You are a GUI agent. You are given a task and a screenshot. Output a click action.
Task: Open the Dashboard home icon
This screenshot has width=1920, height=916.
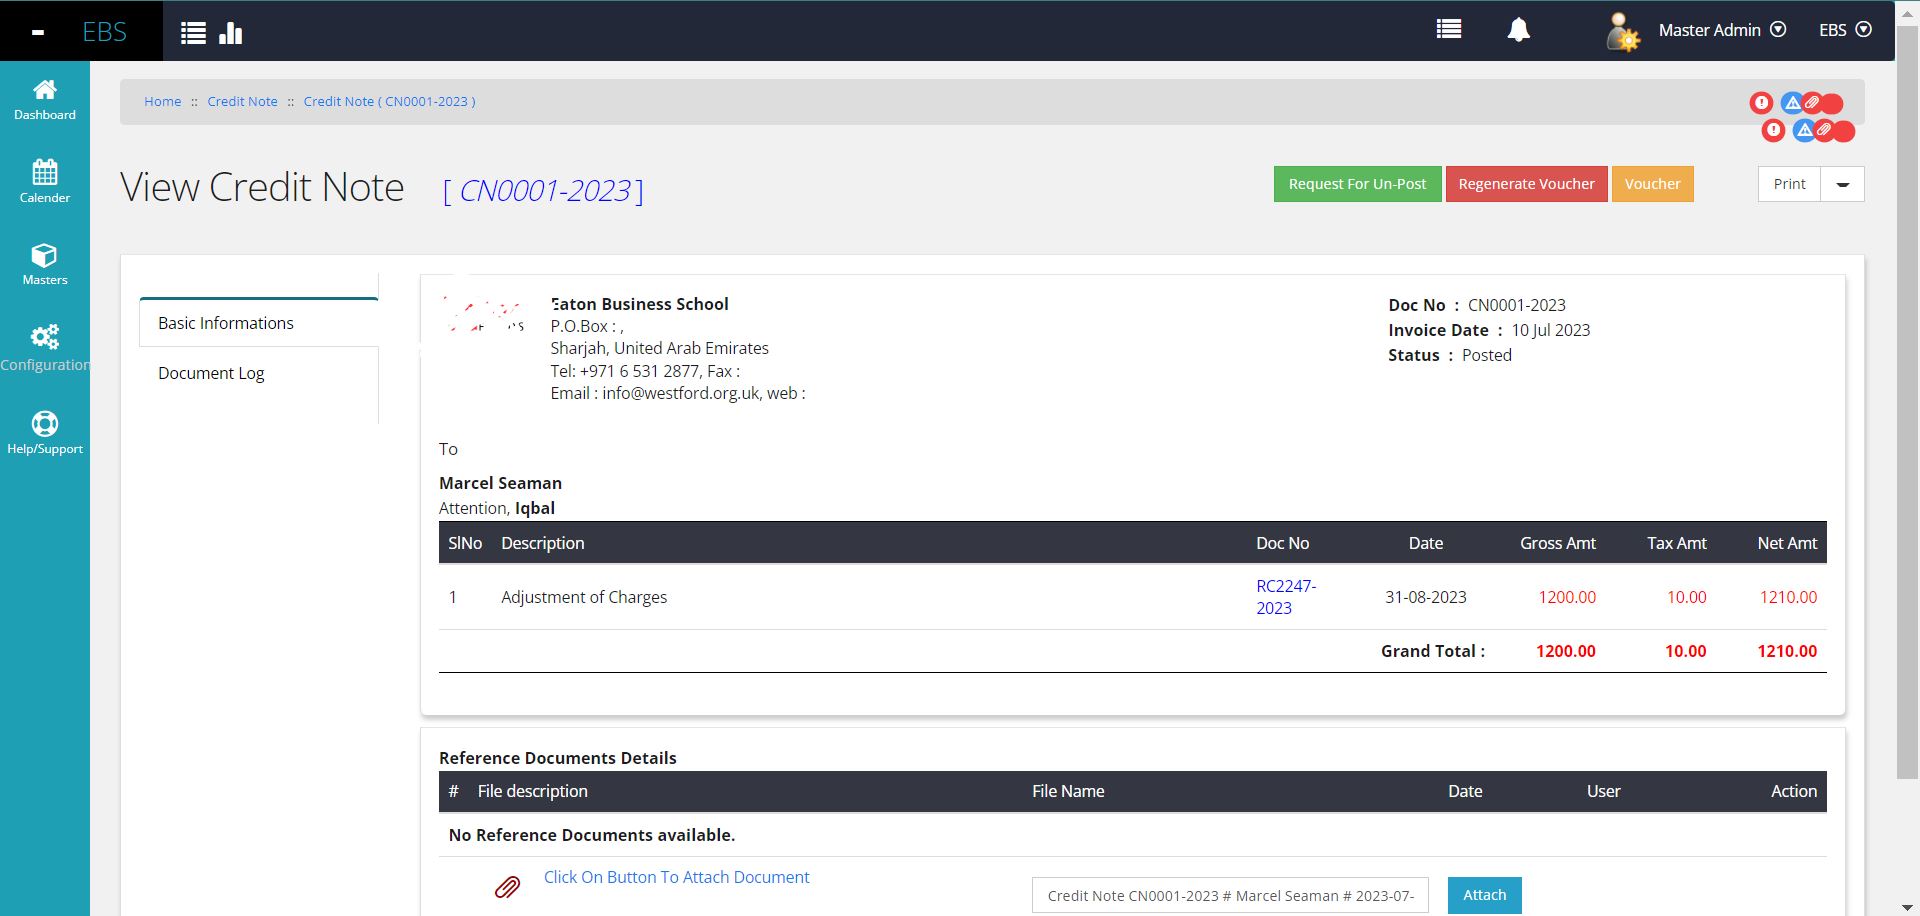click(45, 90)
